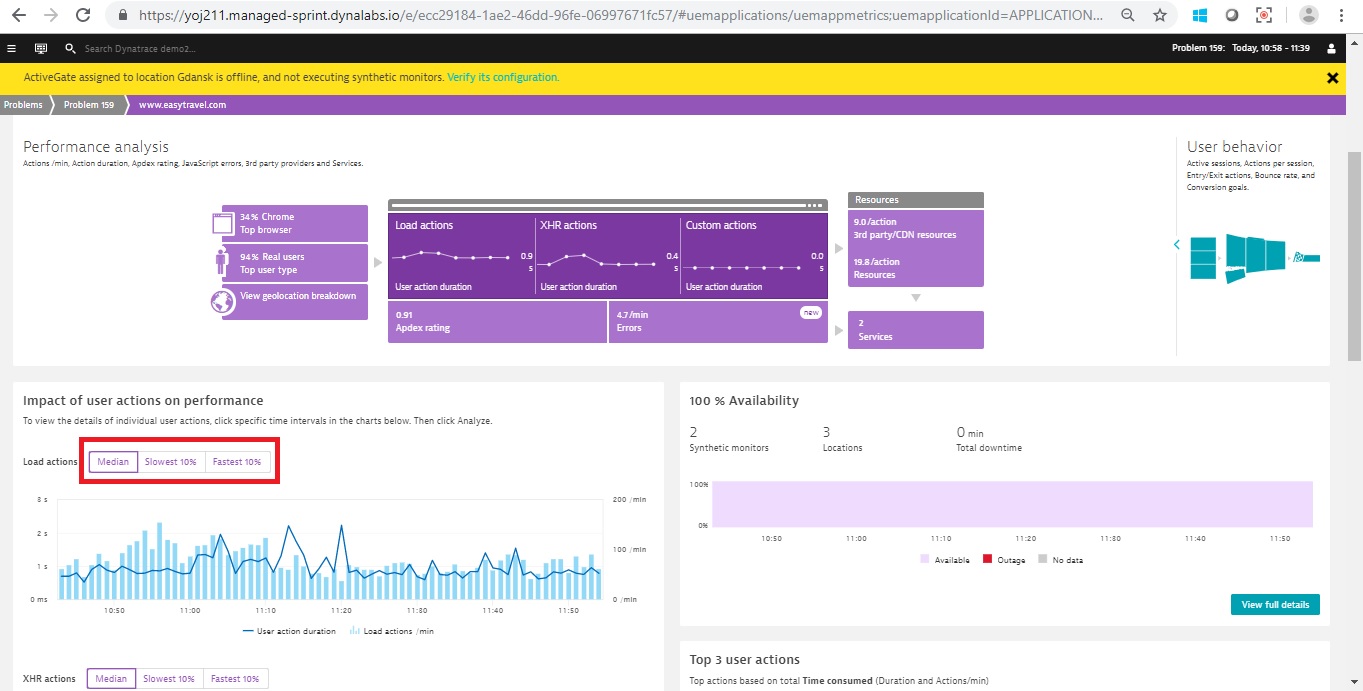Image resolution: width=1363 pixels, height=691 pixels.
Task: Dismiss the yellow ActiveGate warning banner
Action: pos(1332,78)
